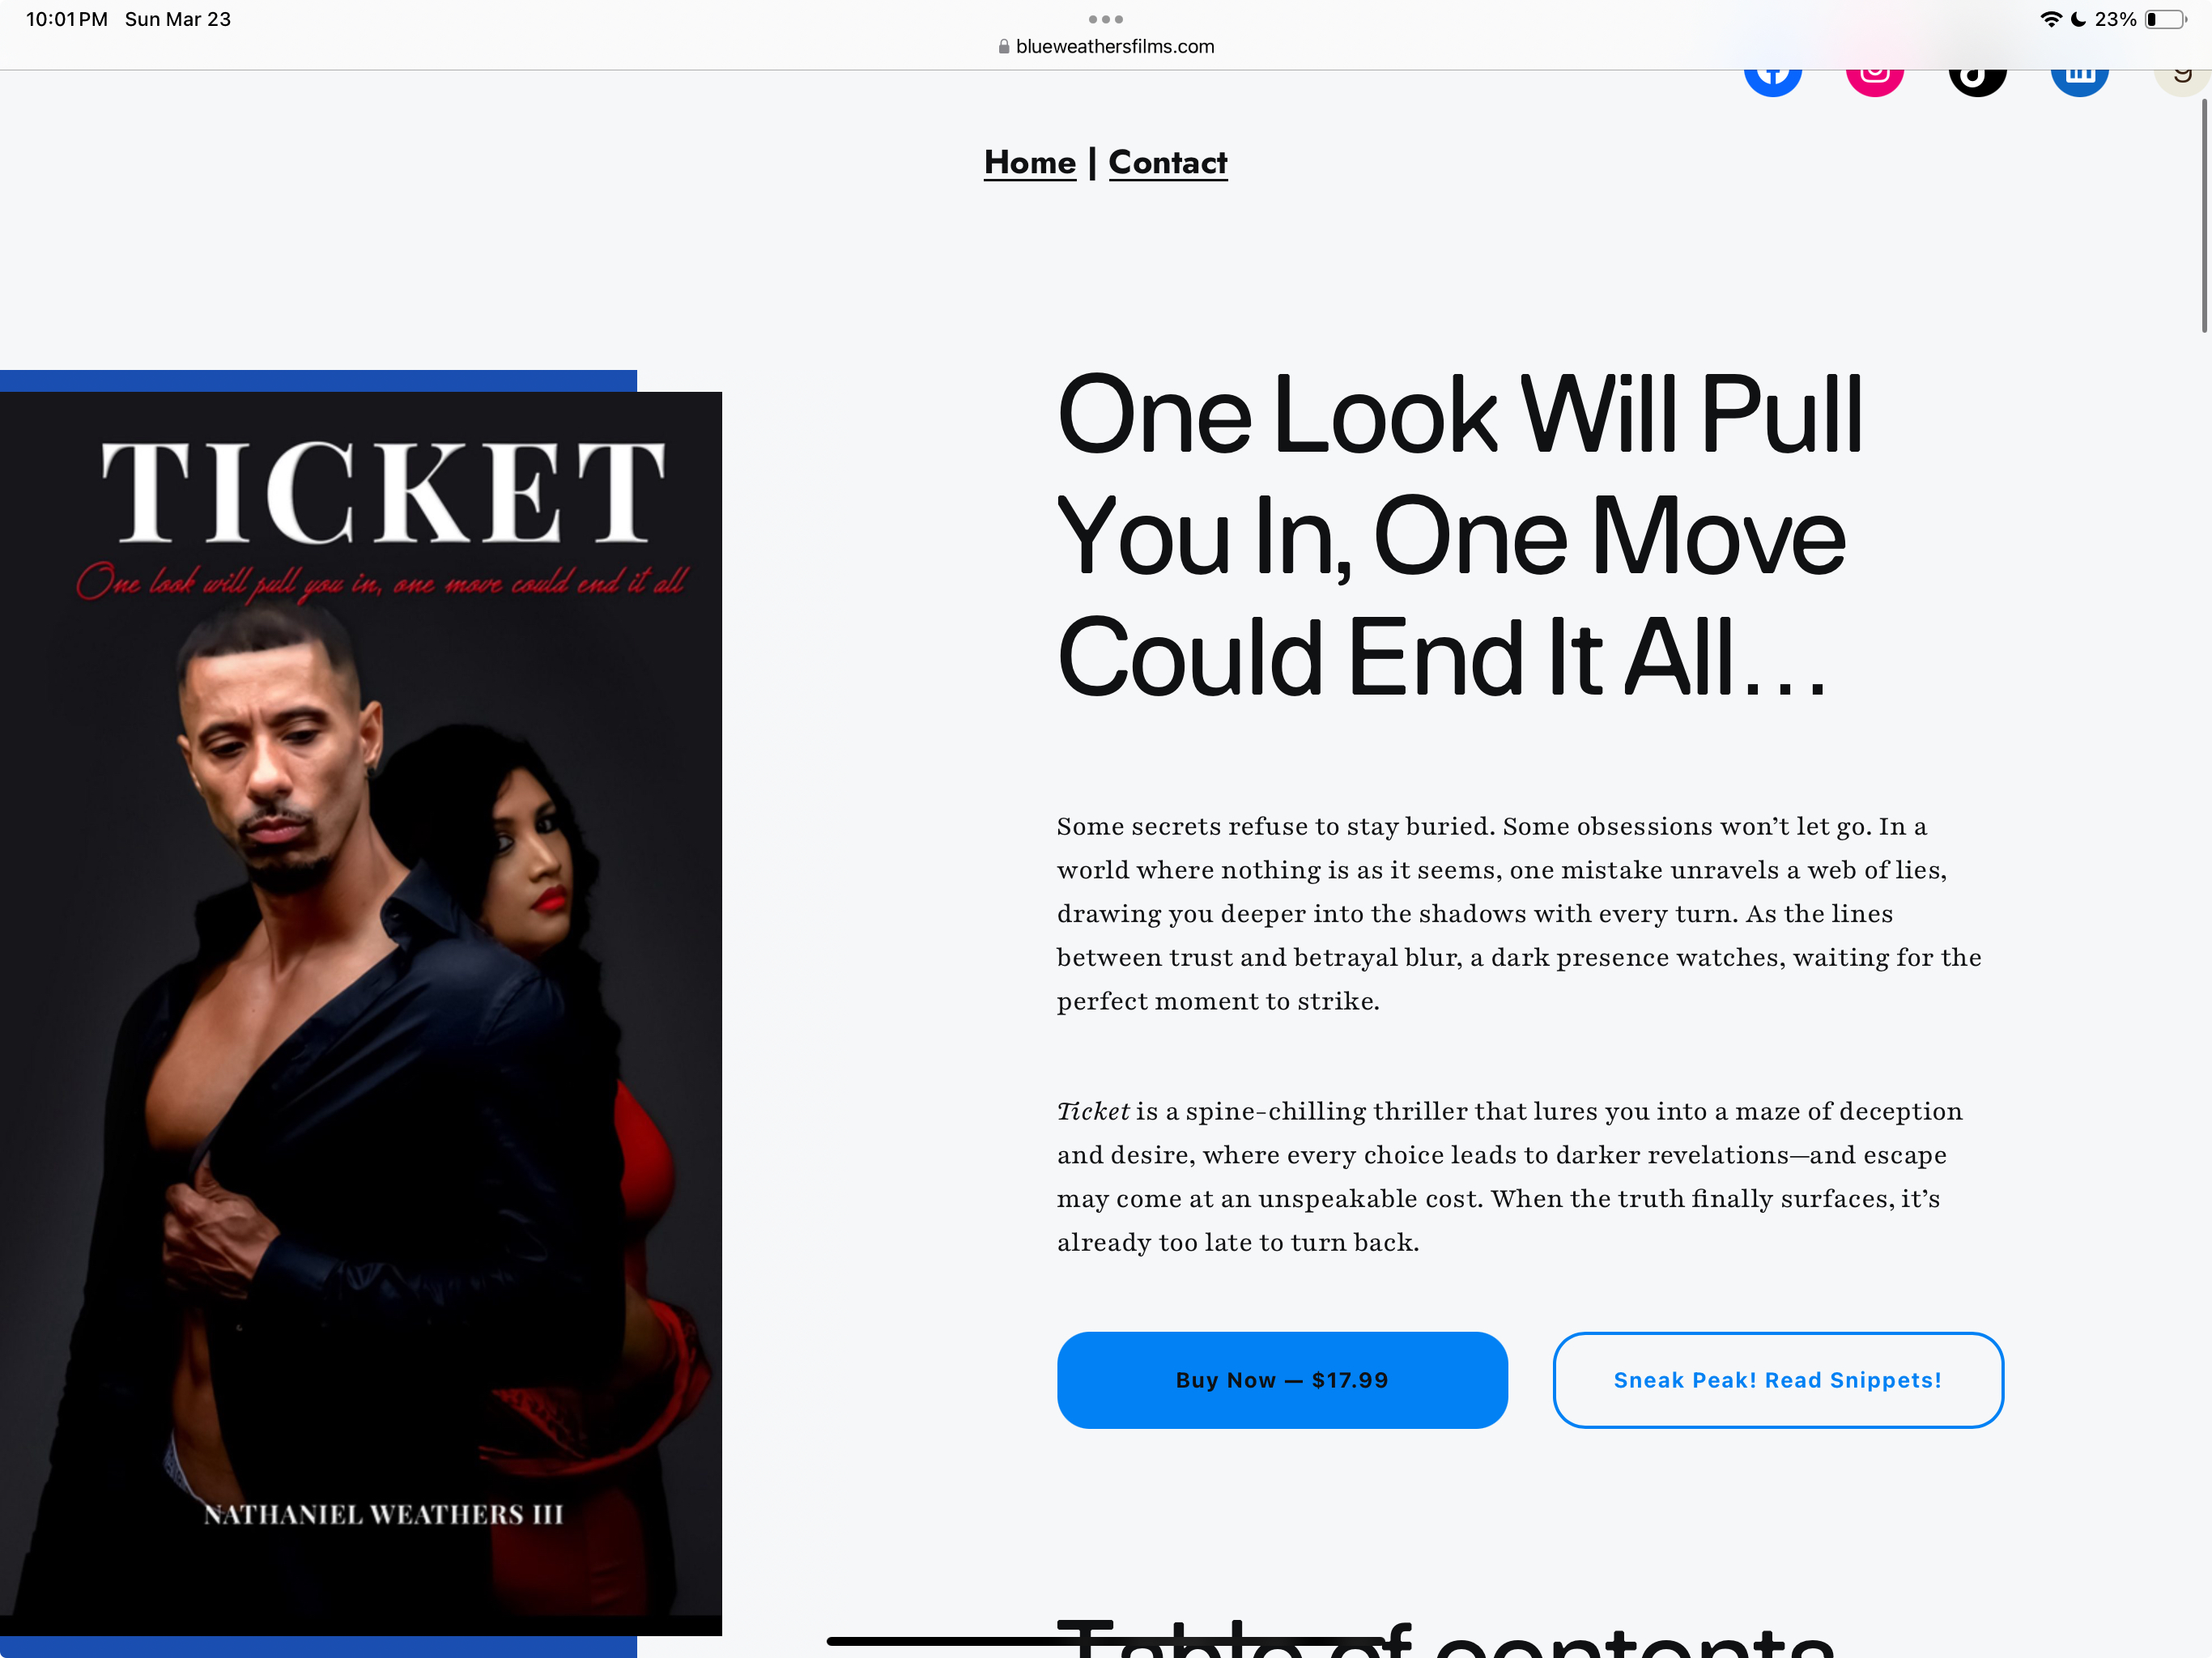The width and height of the screenshot is (2212, 1658).
Task: Click the One Look Will Pull headline
Action: (x=1460, y=535)
